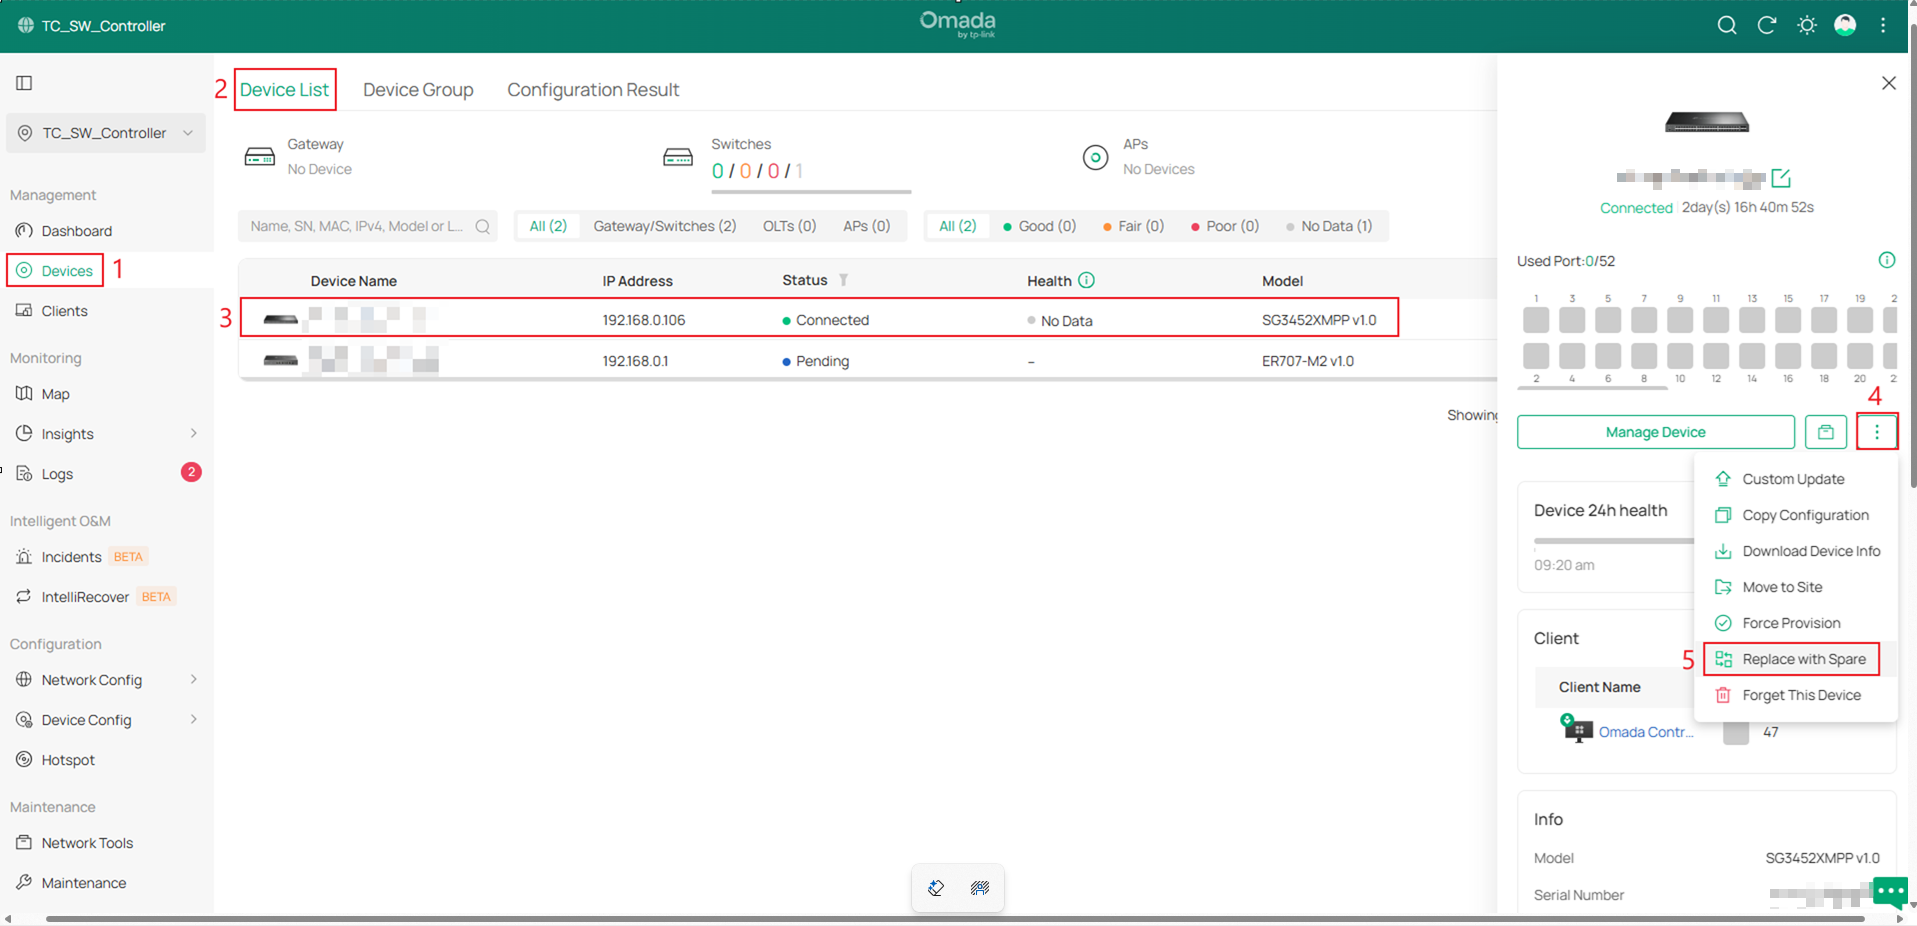Open the header three-dot more menu
This screenshot has height=926, width=1917.
pyautogui.click(x=1883, y=26)
